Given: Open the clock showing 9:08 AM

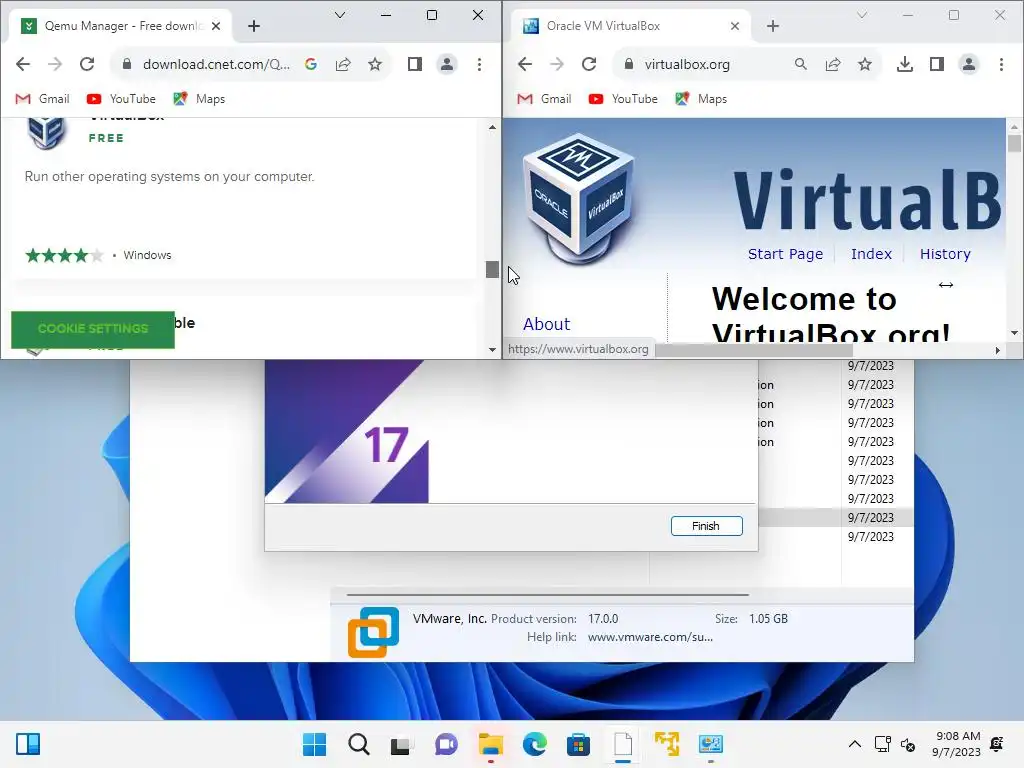Looking at the screenshot, I should tap(957, 744).
